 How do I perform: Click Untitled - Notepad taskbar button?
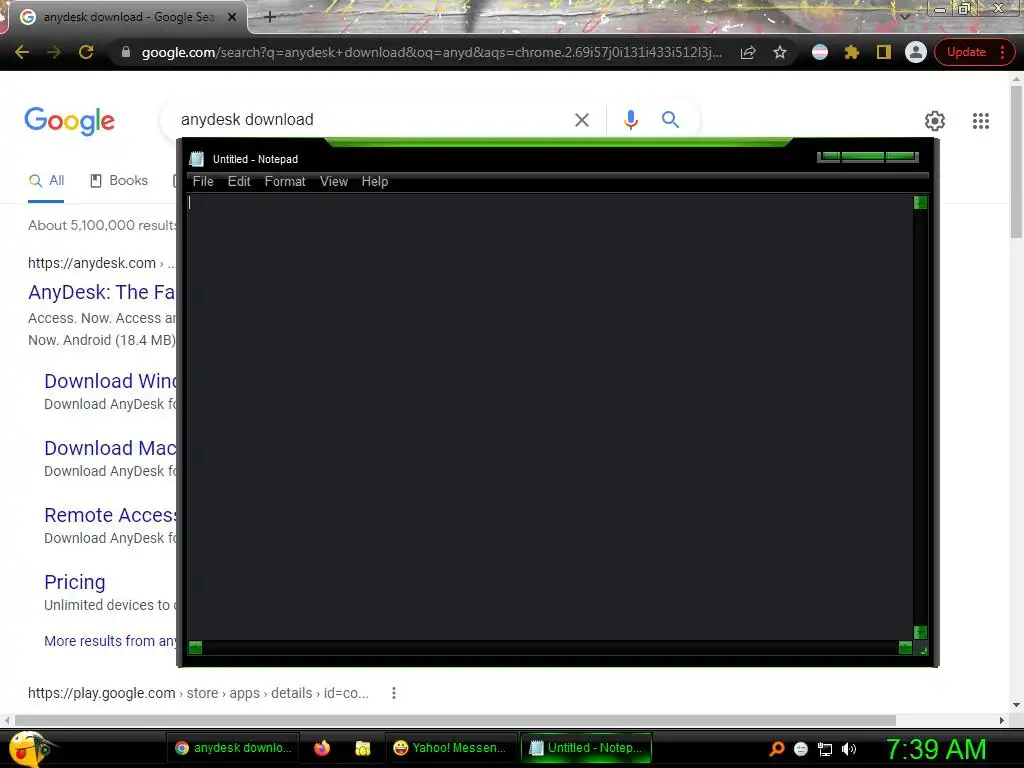[586, 748]
